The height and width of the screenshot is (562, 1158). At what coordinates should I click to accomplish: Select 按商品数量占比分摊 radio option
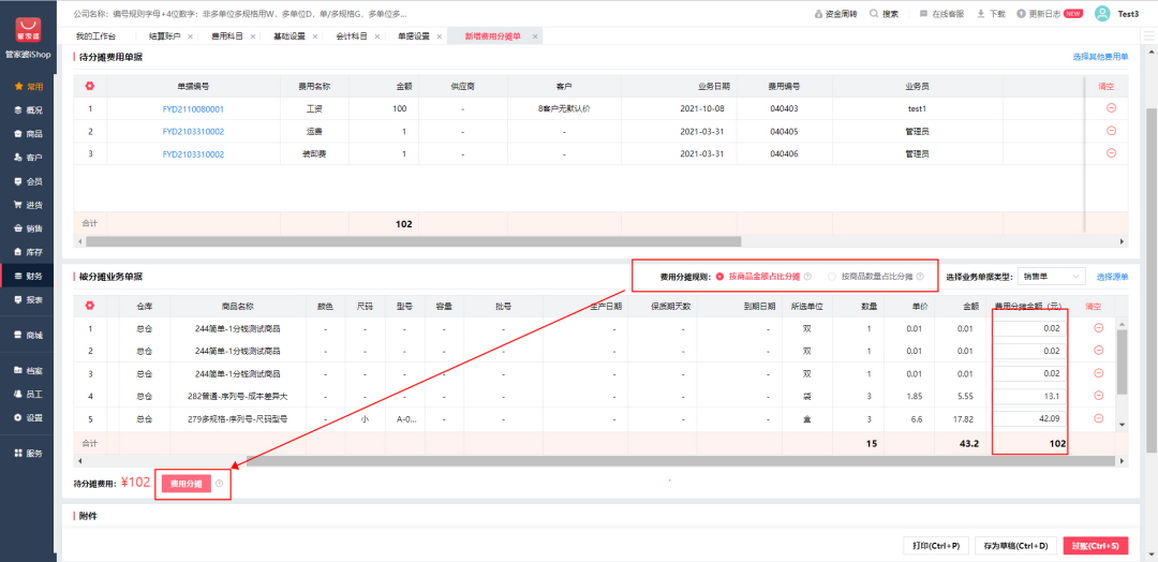[x=832, y=276]
